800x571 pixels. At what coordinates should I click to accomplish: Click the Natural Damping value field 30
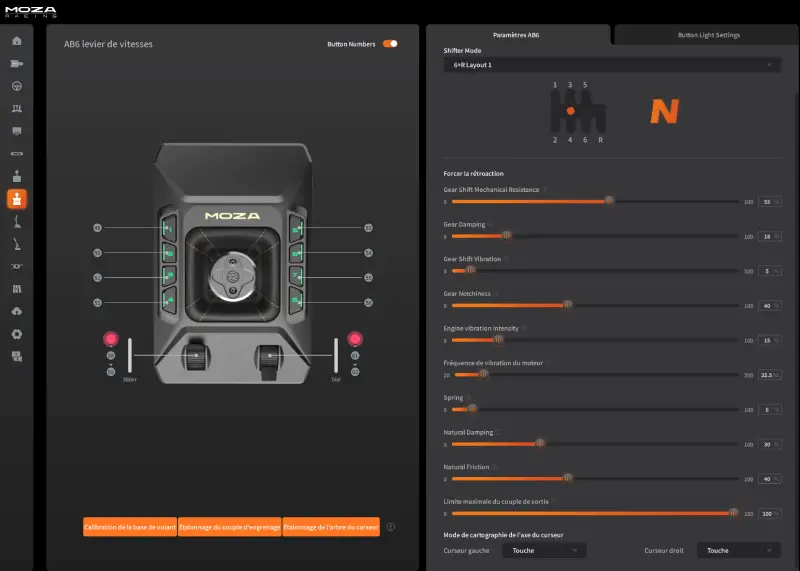(769, 444)
